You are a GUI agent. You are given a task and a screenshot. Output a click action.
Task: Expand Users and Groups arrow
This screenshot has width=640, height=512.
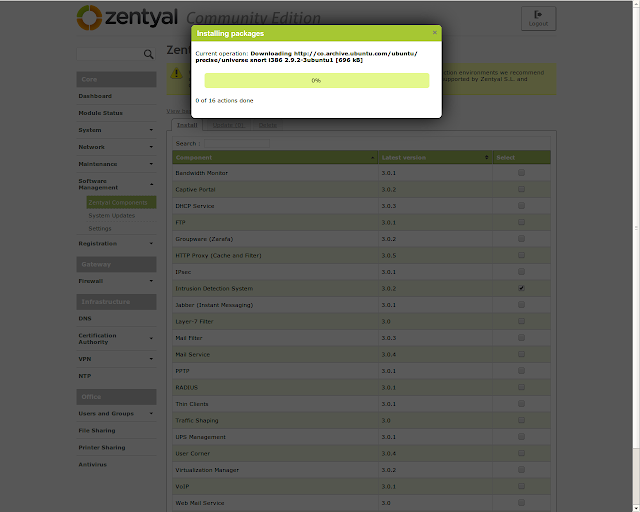click(151, 413)
